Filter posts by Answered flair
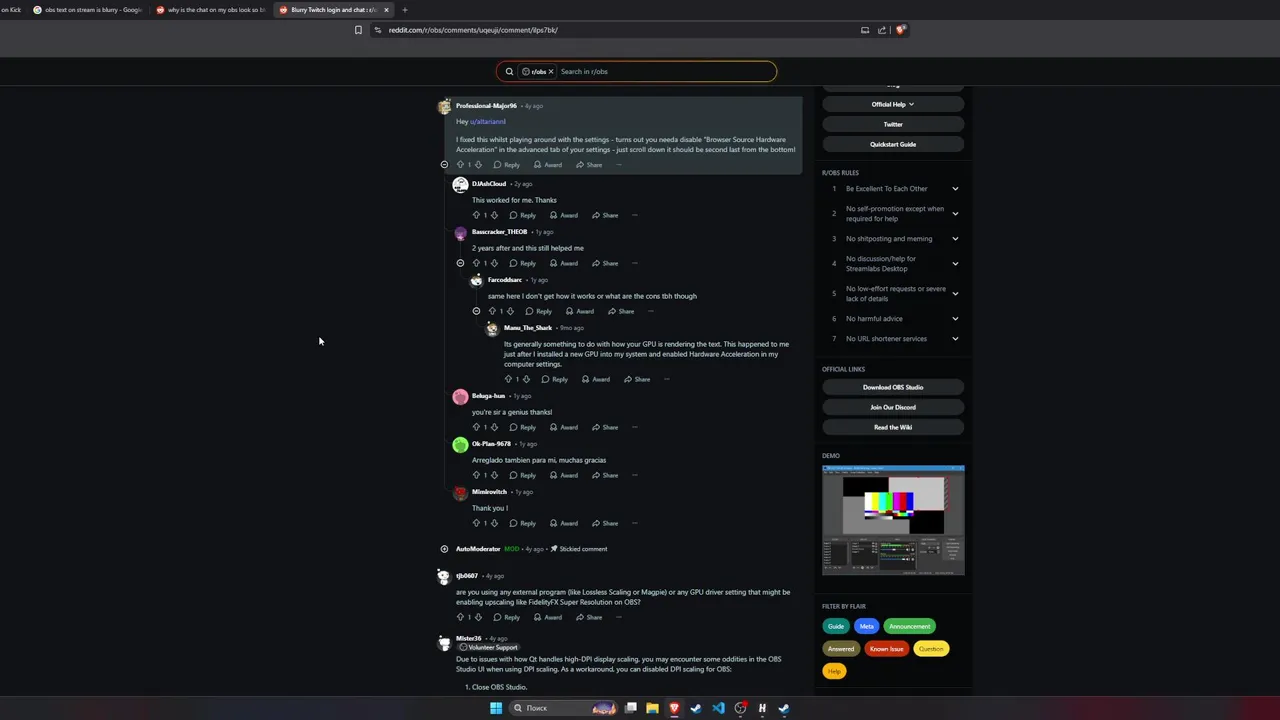The height and width of the screenshot is (720, 1280). coord(840,649)
